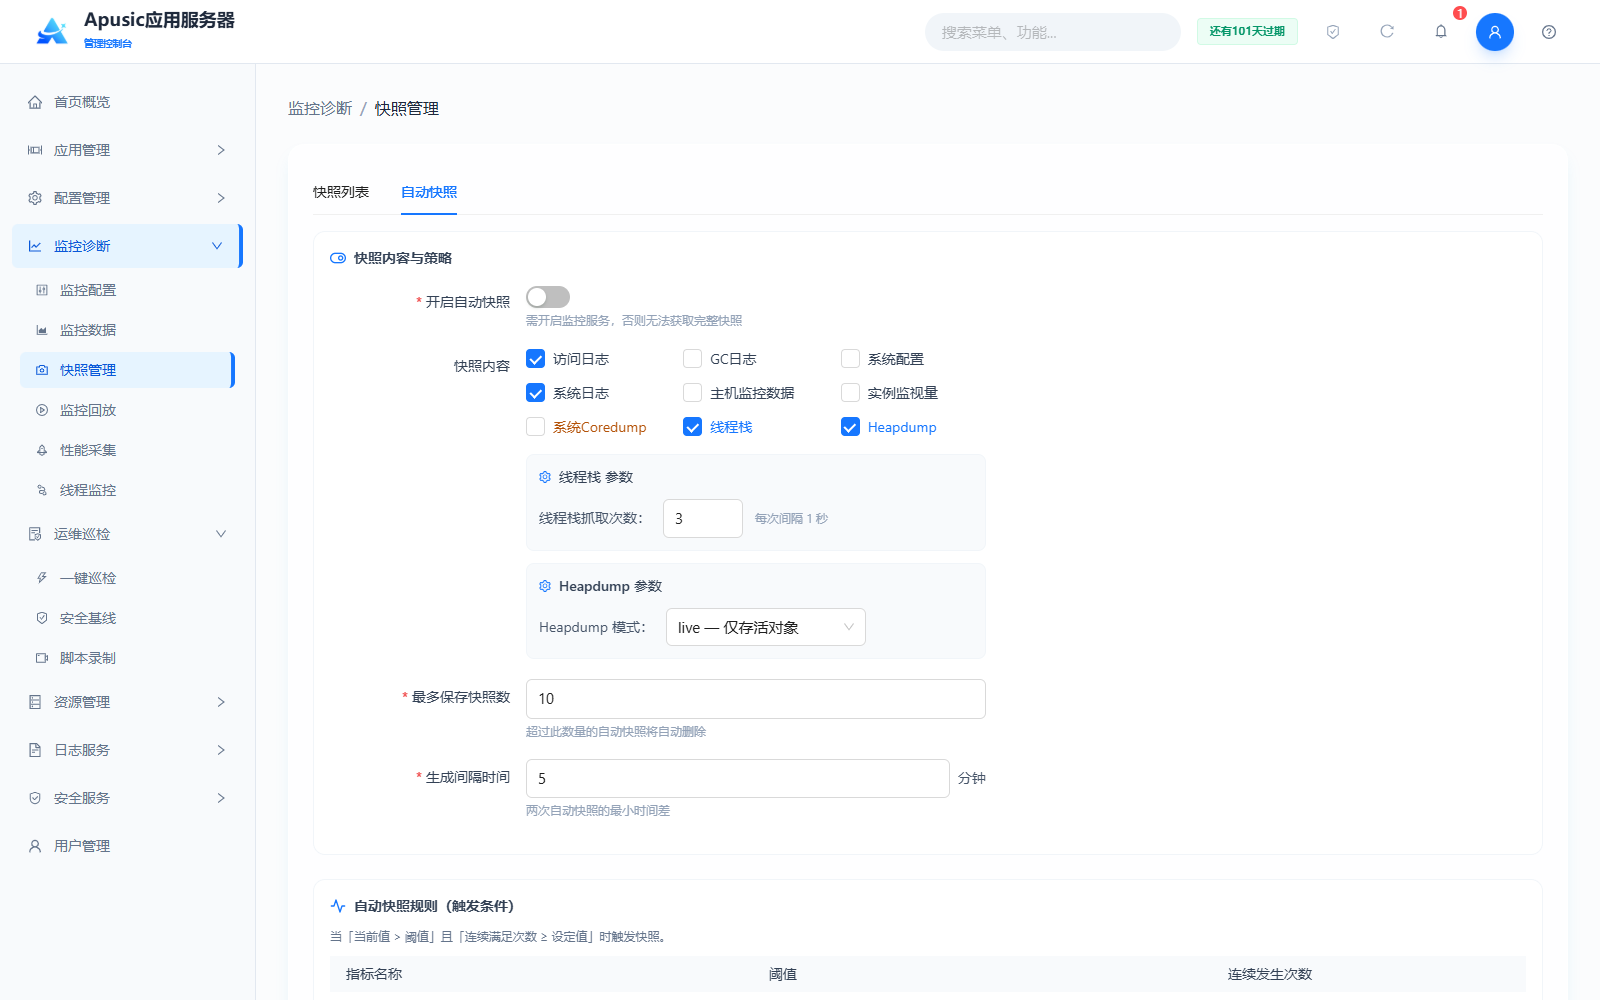This screenshot has height=1000, width=1600.
Task: Click 监控诊断 in the breadcrumb
Action: 320,108
